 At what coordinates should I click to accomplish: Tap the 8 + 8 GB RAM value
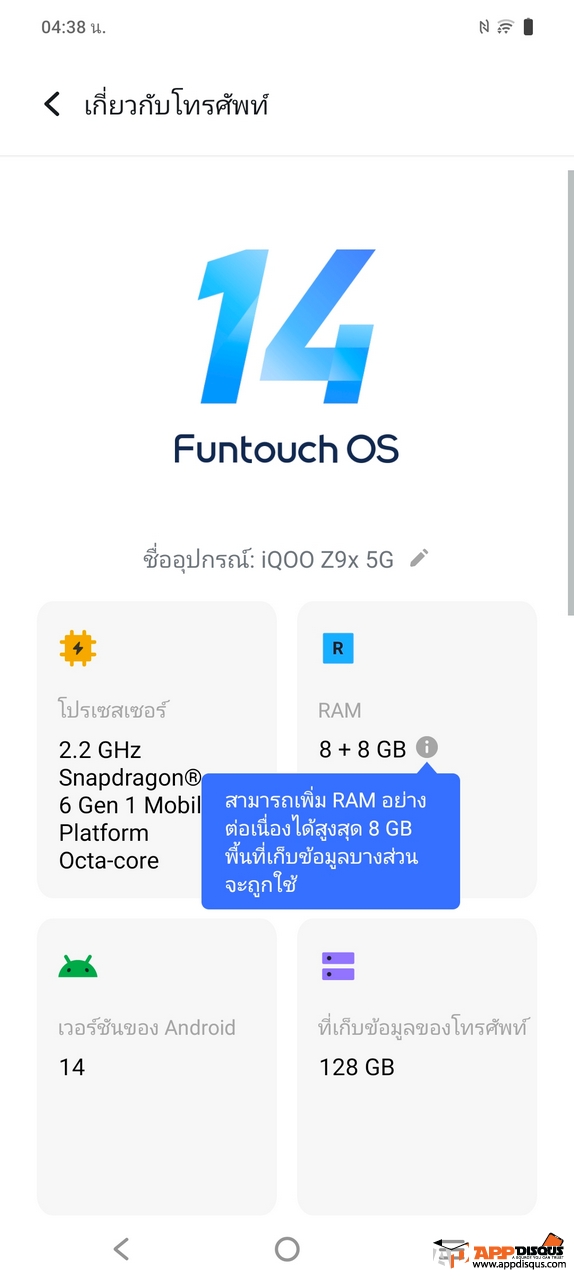(x=362, y=749)
